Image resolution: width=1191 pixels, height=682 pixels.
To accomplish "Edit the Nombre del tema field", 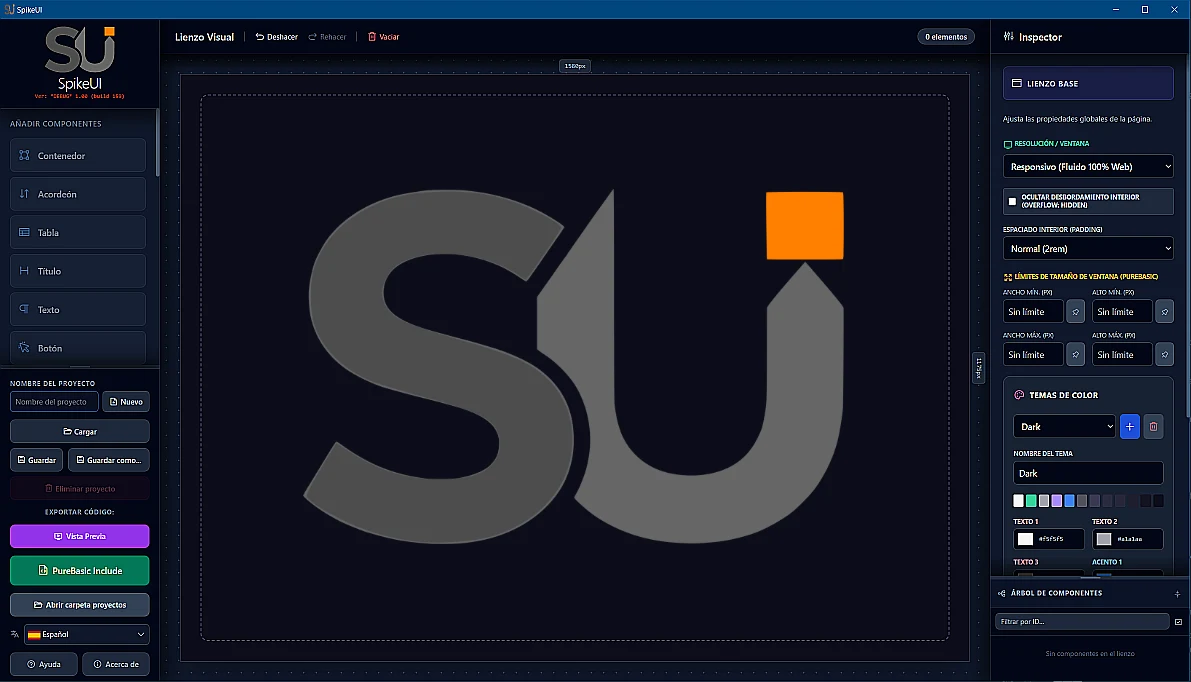I will point(1088,473).
